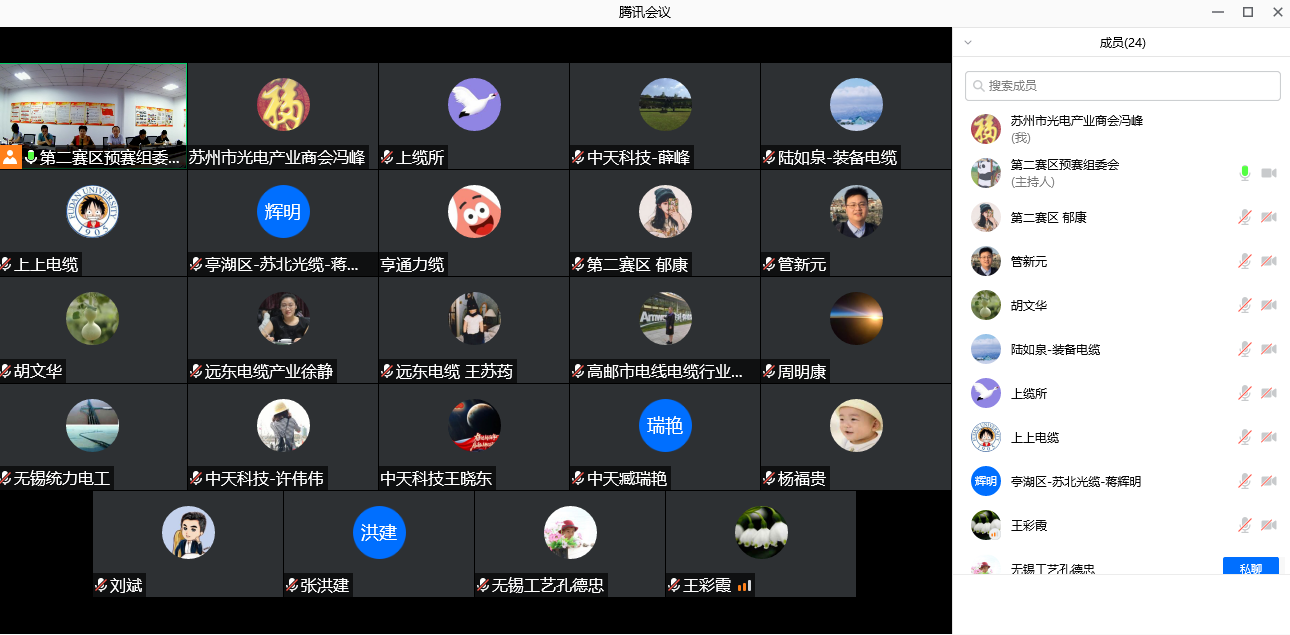
Task: Select the white flower avatar in 王彩霞 video tile
Action: point(761,532)
